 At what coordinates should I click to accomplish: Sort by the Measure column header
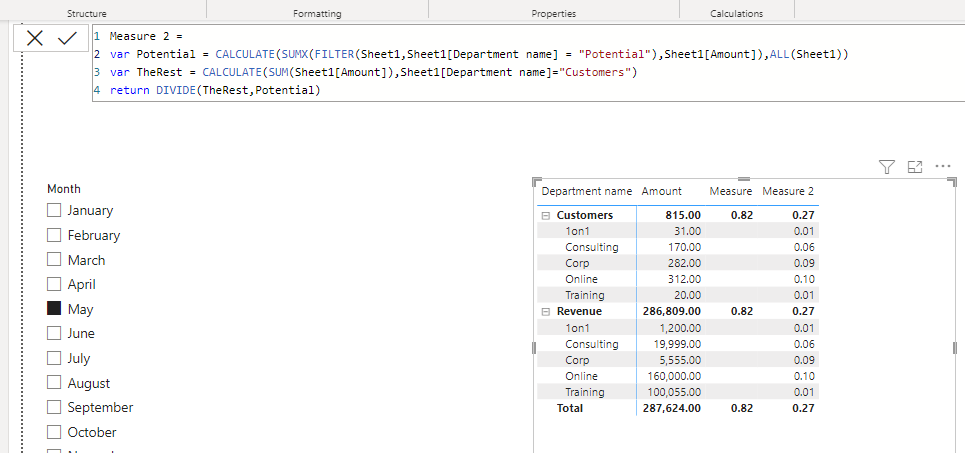pyautogui.click(x=731, y=191)
